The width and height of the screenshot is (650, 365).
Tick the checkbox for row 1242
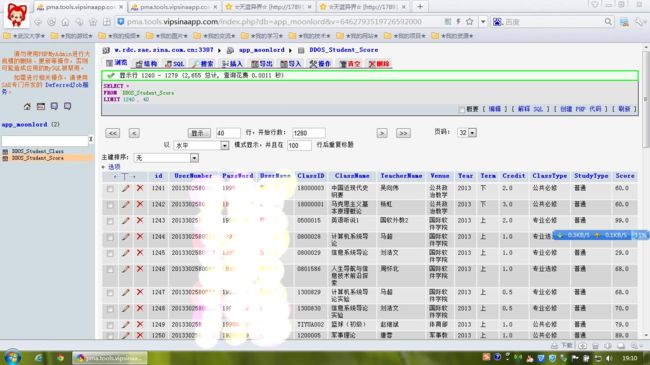tap(110, 205)
